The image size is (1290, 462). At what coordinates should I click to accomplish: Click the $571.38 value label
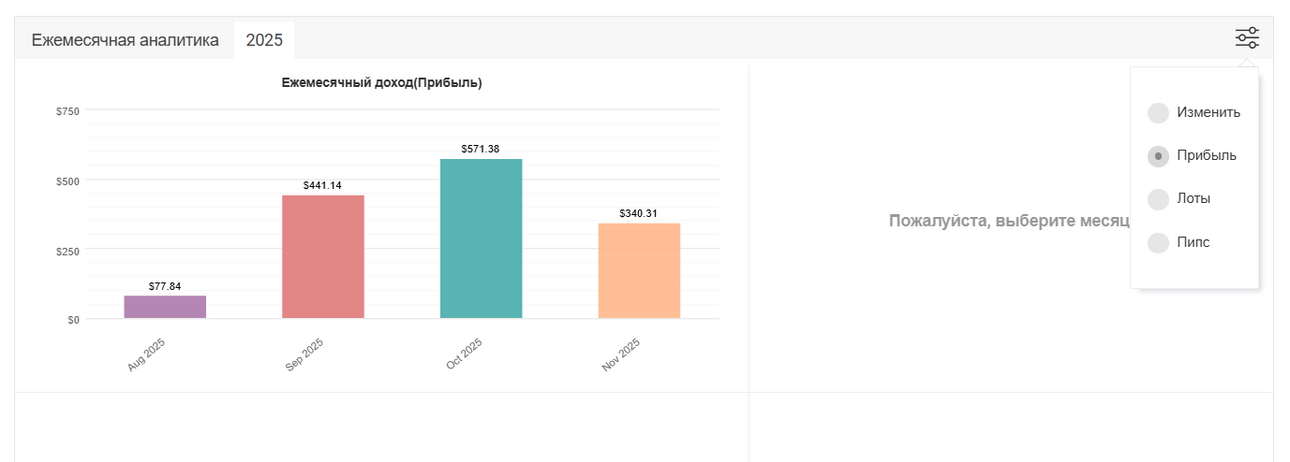pos(481,149)
